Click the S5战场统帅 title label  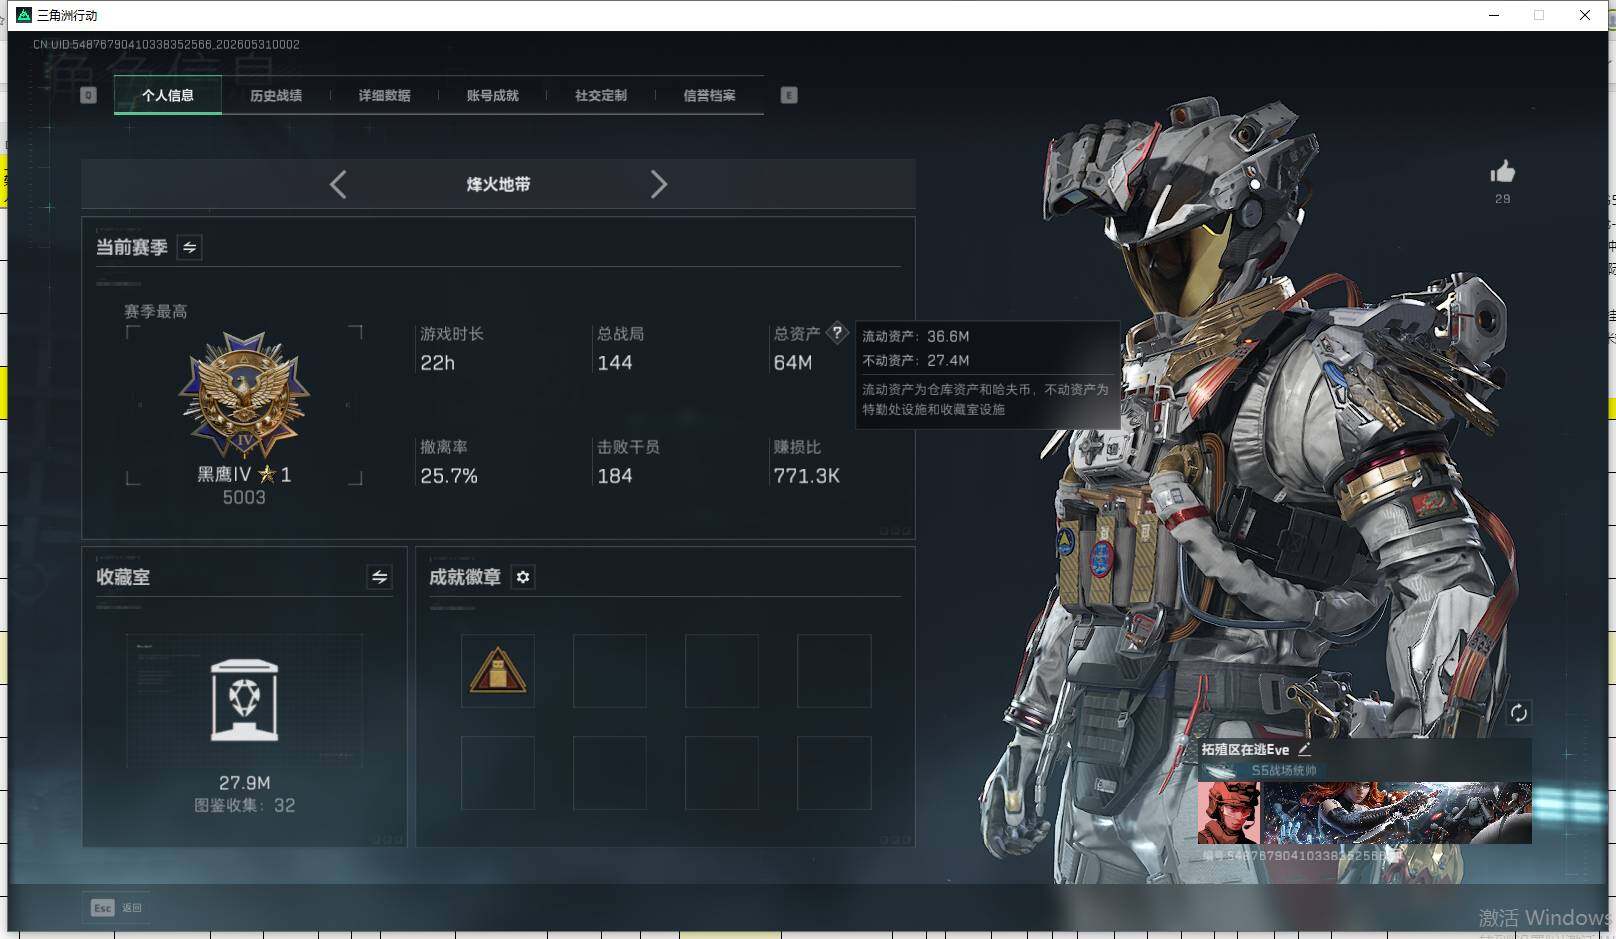pyautogui.click(x=1284, y=770)
